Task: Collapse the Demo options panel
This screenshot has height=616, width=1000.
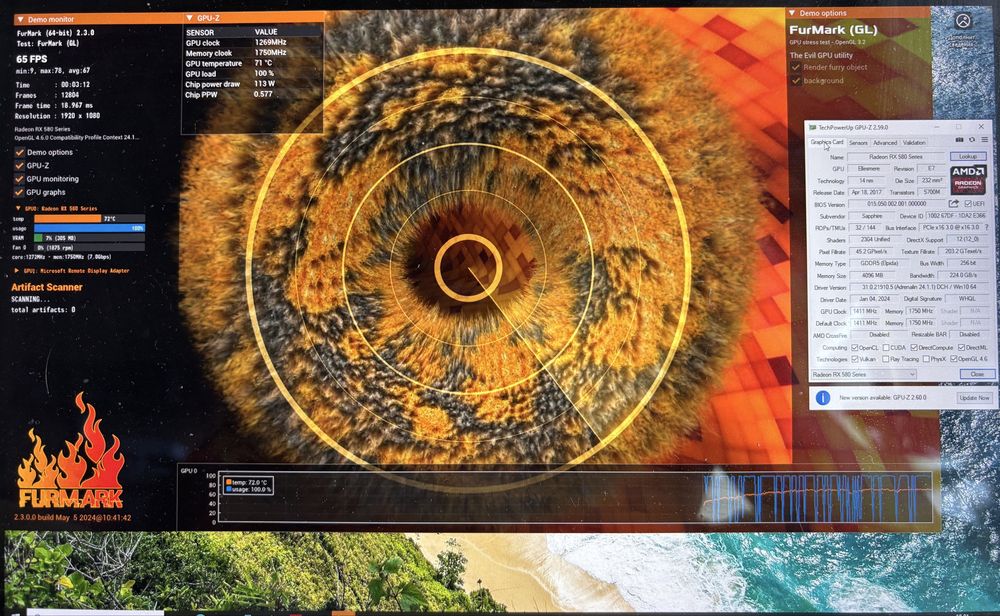Action: [x=792, y=13]
